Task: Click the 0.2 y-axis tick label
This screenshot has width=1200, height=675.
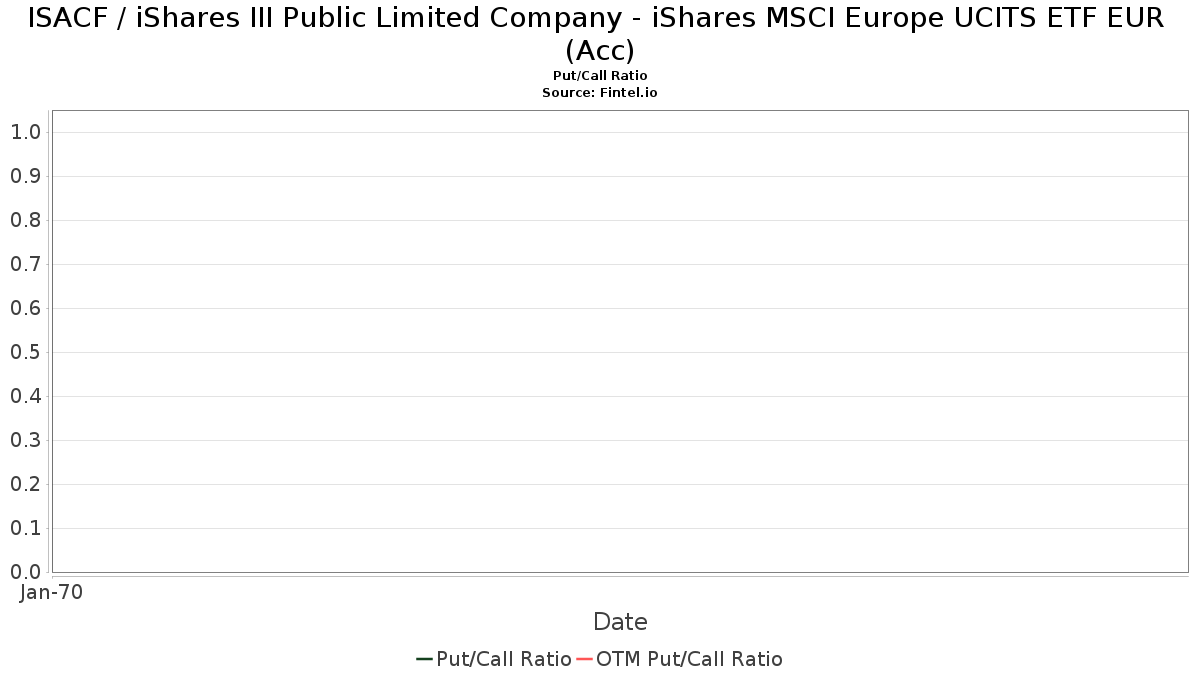Action: (x=26, y=484)
